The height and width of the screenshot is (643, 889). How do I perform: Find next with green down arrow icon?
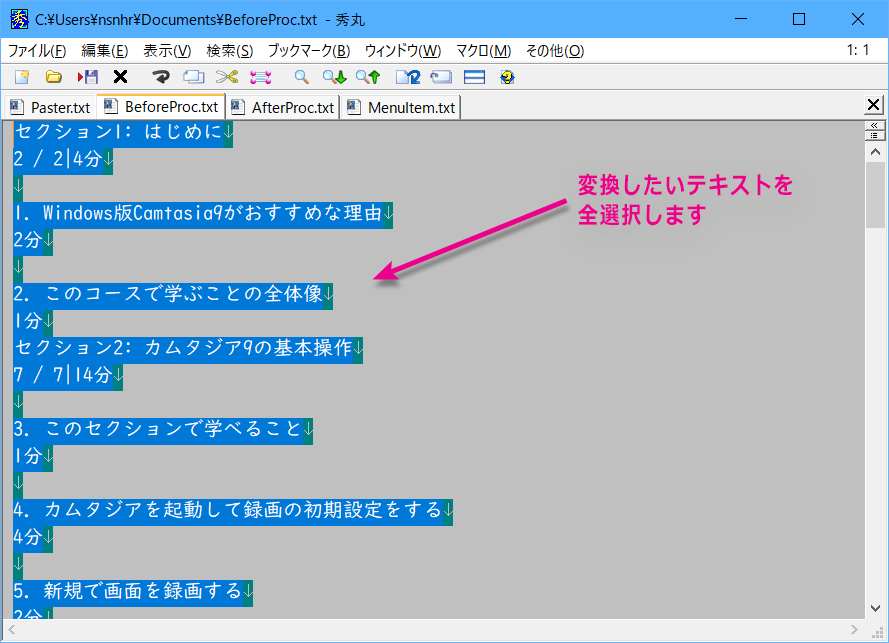tap(335, 77)
